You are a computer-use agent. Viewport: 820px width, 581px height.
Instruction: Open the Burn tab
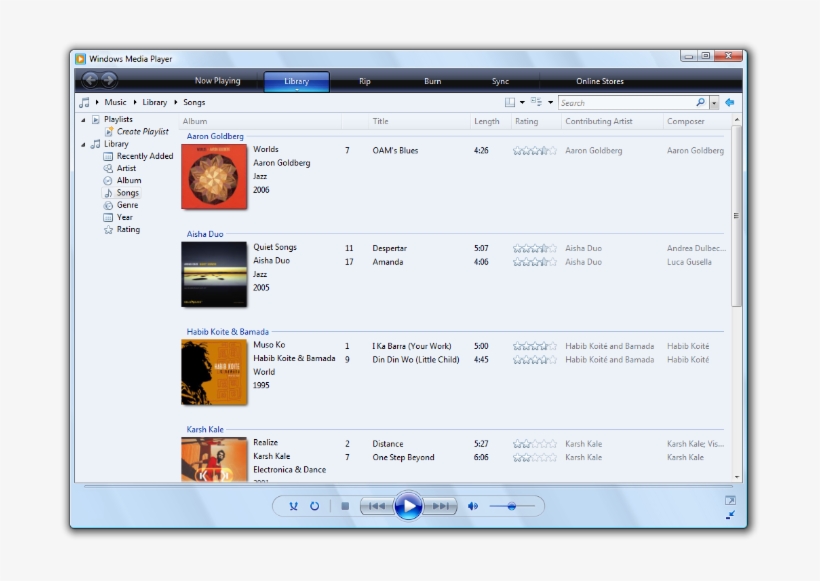432,81
